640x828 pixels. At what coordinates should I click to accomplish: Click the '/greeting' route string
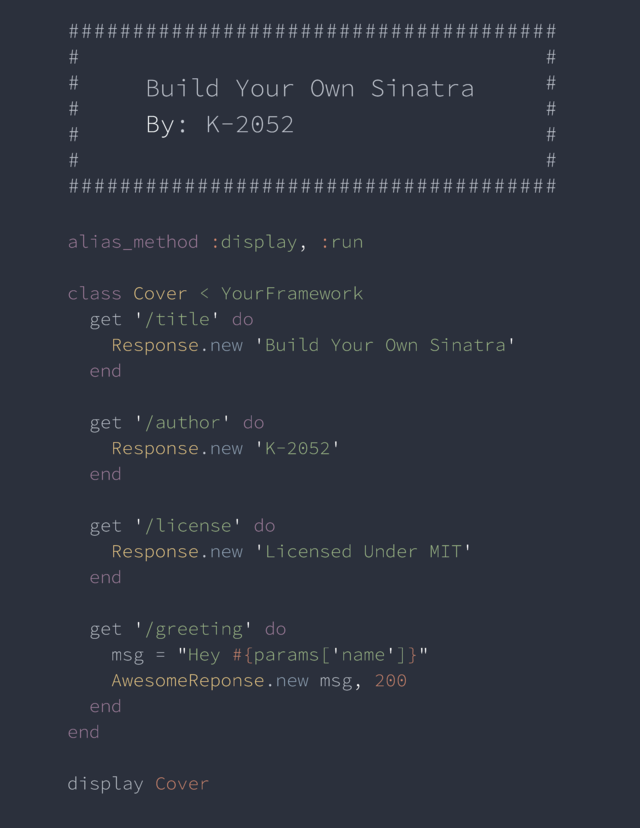193,629
